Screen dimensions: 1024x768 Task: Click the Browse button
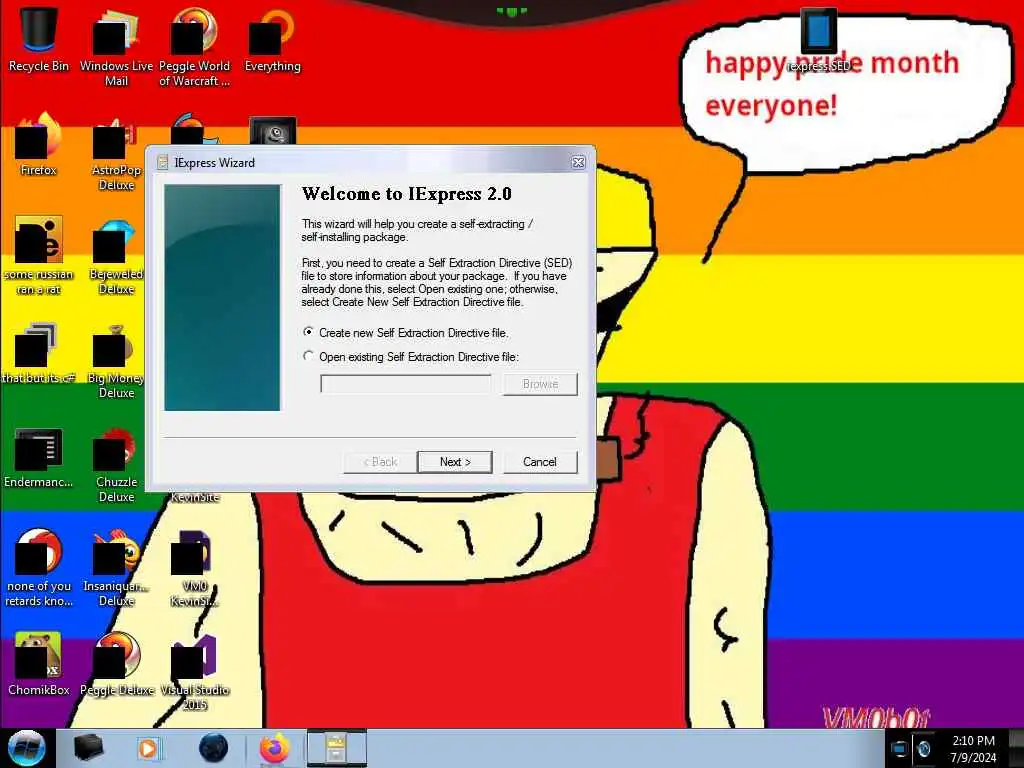point(540,384)
